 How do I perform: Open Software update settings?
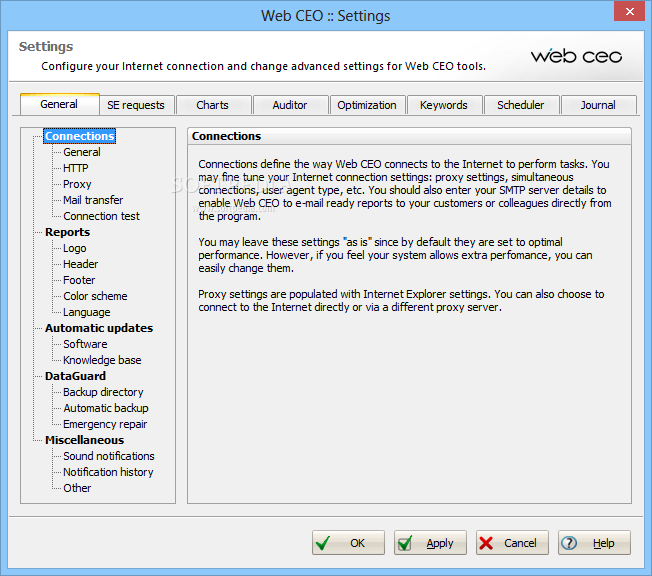[85, 344]
